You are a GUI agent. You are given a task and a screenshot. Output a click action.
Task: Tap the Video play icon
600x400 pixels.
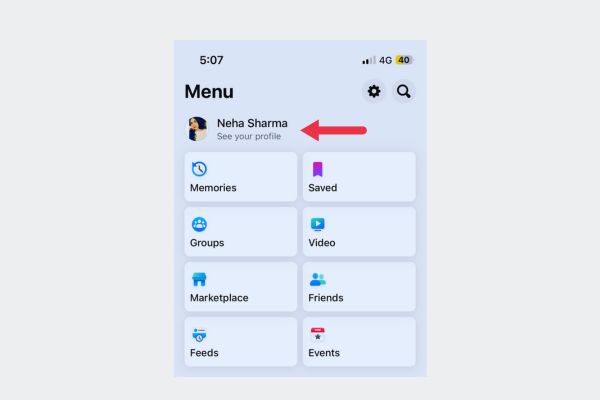tap(318, 224)
